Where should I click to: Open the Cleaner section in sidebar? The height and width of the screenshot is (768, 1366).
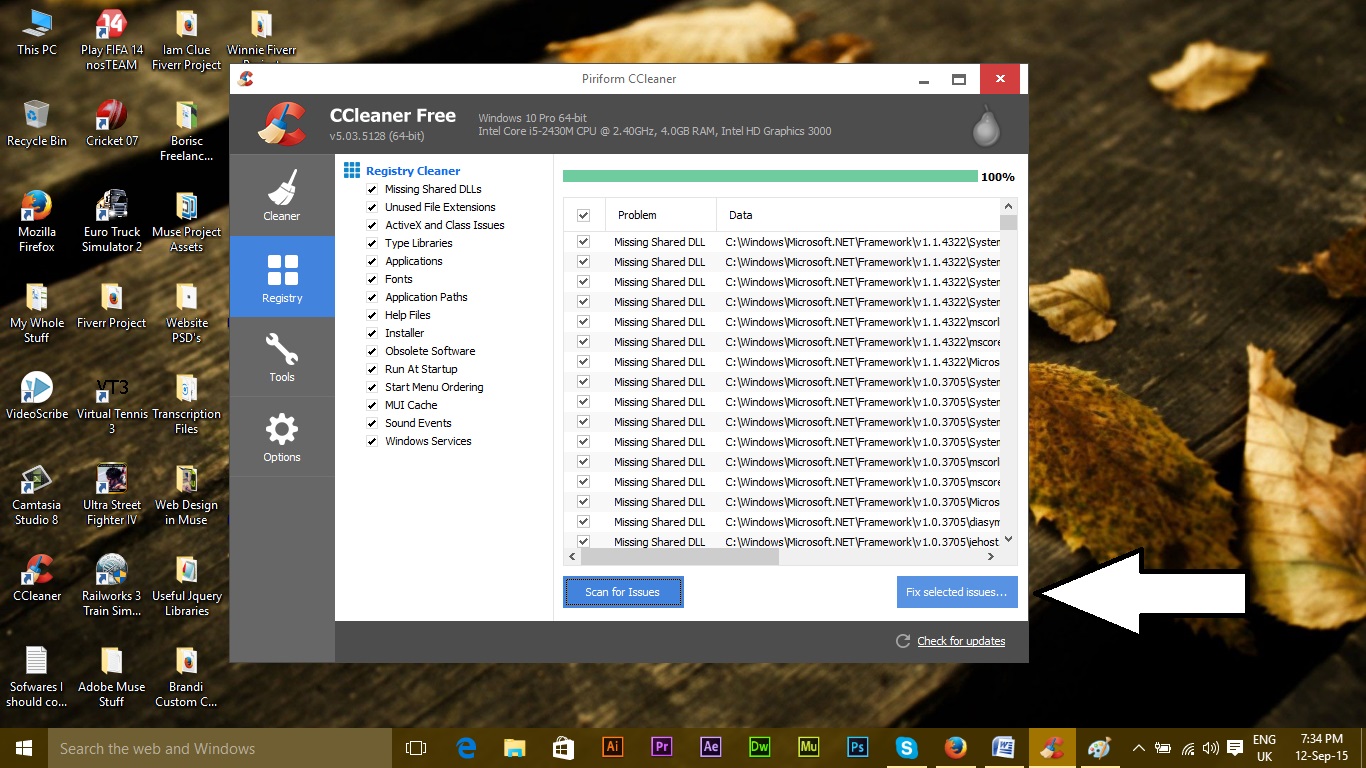pos(281,196)
